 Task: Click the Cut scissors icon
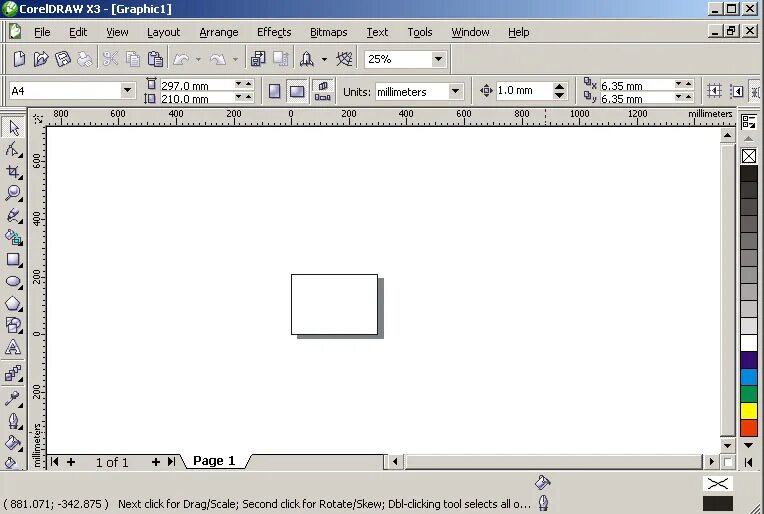point(110,59)
